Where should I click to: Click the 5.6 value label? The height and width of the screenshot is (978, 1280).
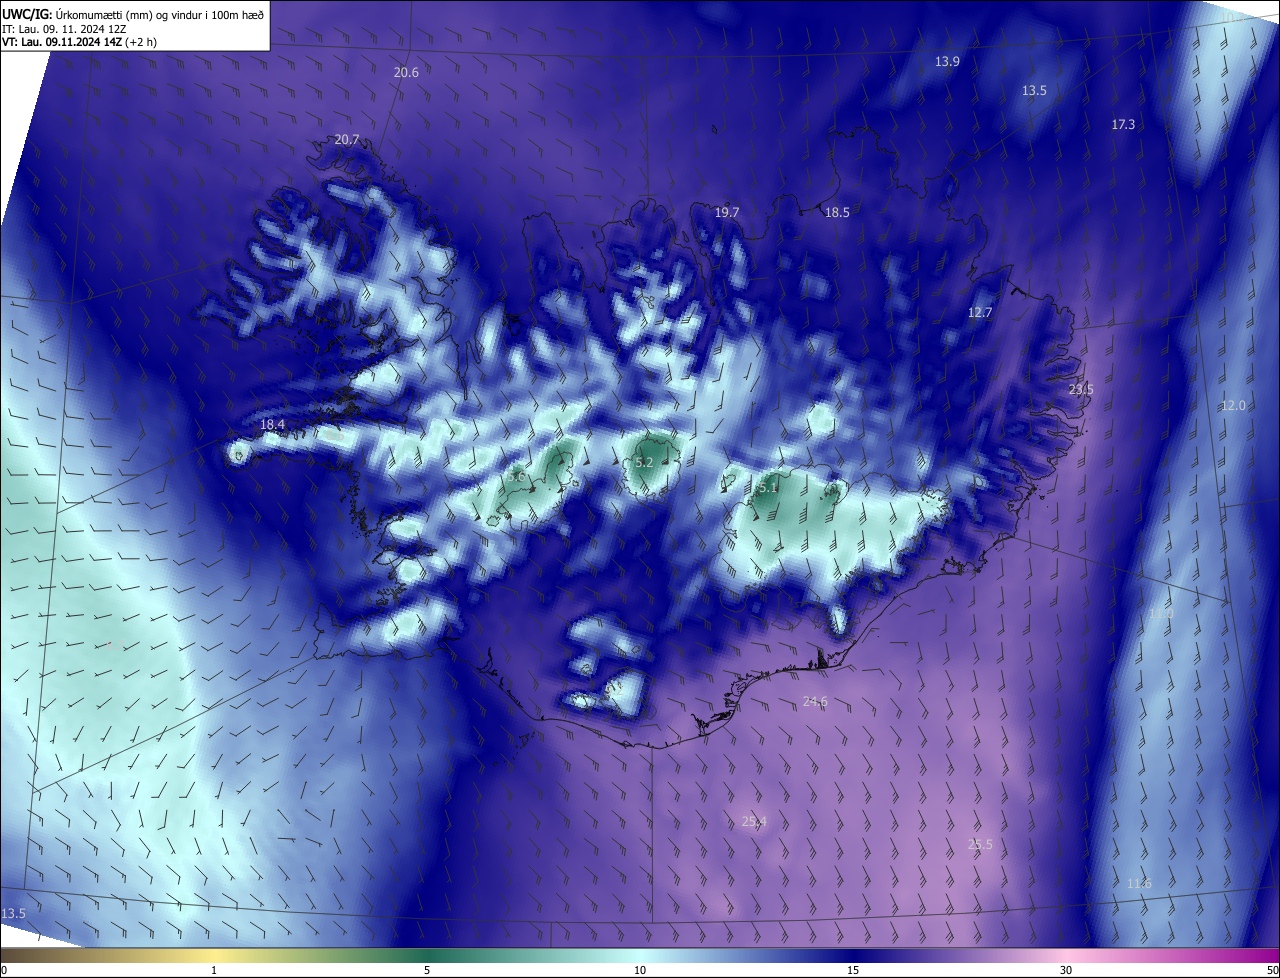click(516, 477)
